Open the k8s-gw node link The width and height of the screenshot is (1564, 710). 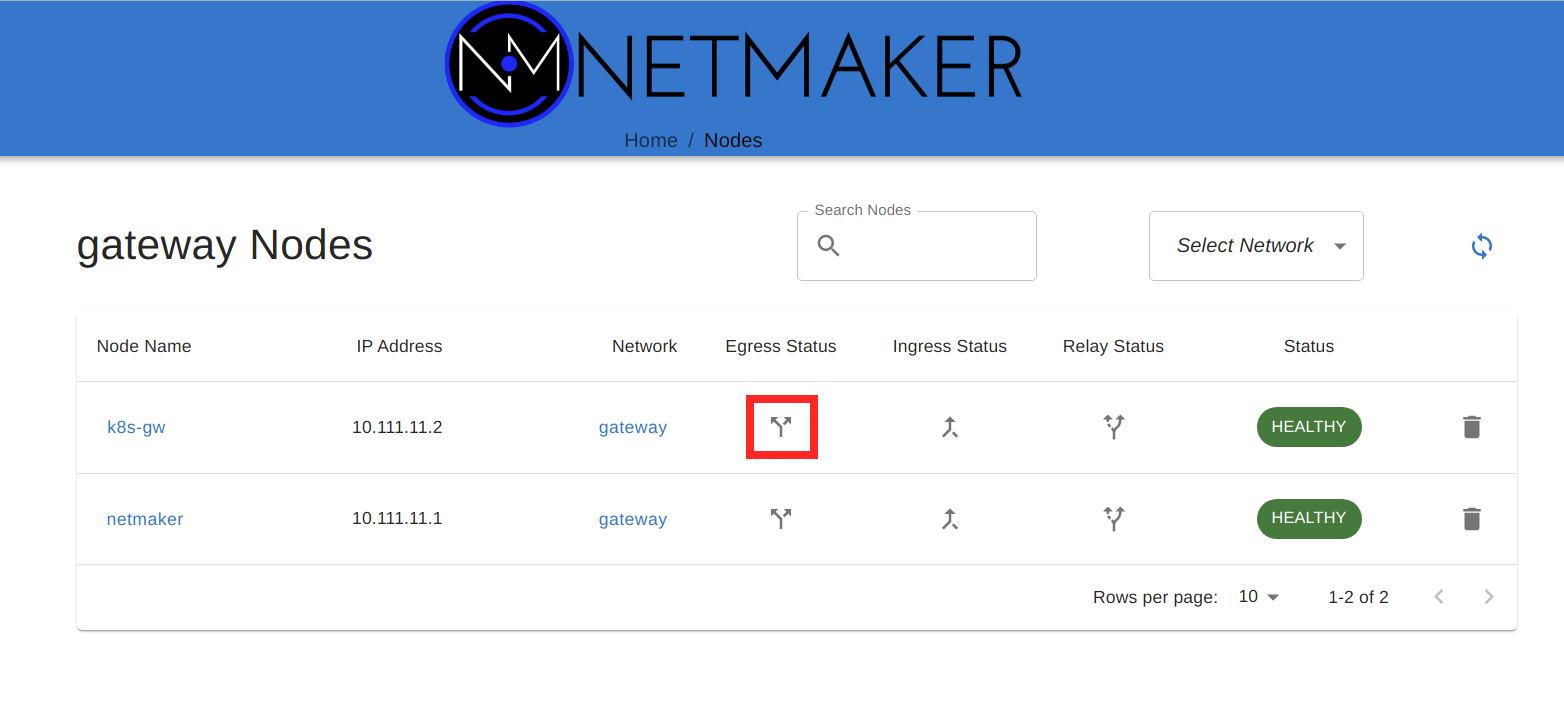click(x=136, y=427)
